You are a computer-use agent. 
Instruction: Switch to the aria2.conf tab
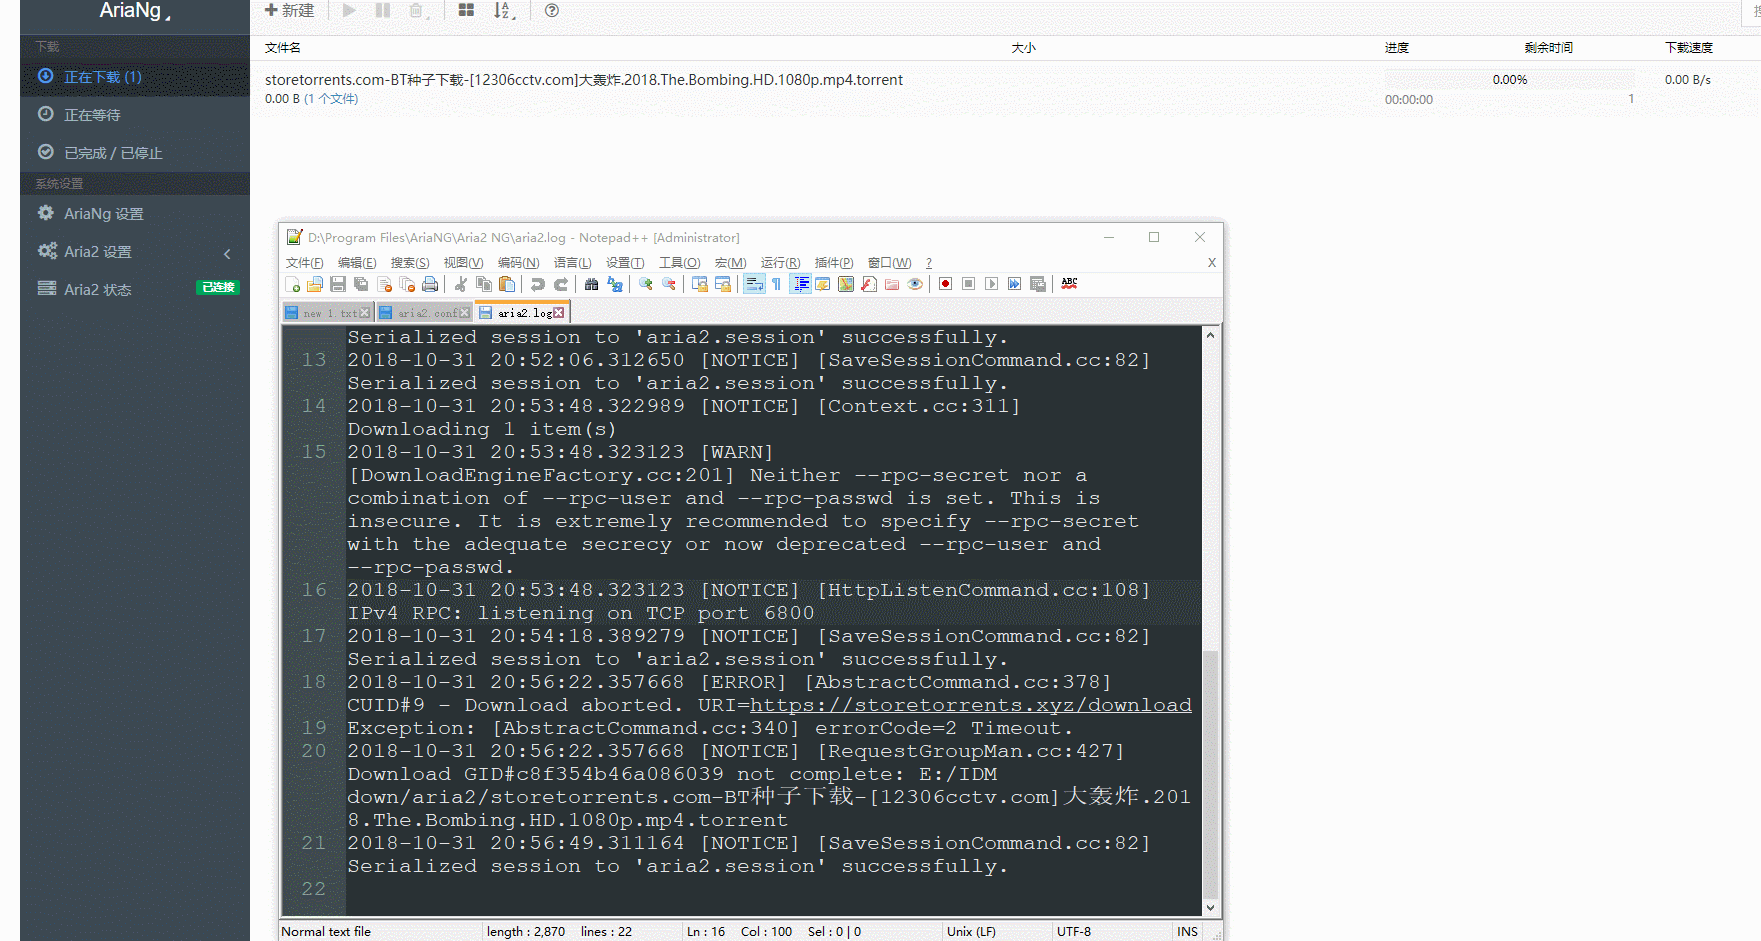click(424, 313)
